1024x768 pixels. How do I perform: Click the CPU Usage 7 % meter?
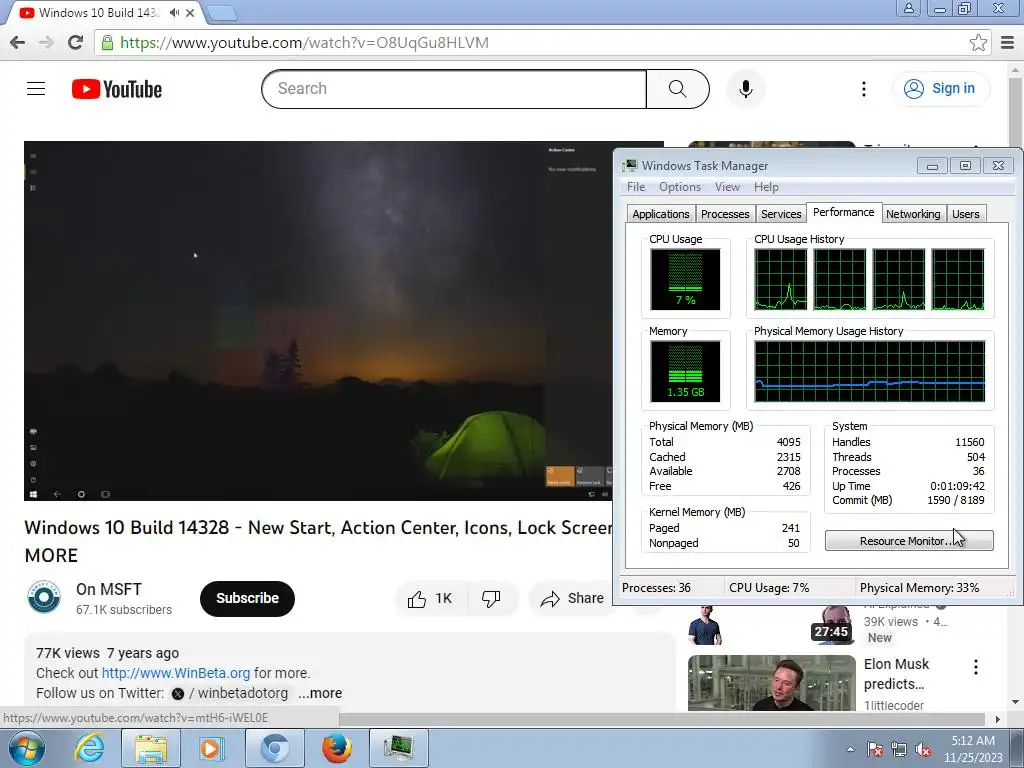coord(685,280)
